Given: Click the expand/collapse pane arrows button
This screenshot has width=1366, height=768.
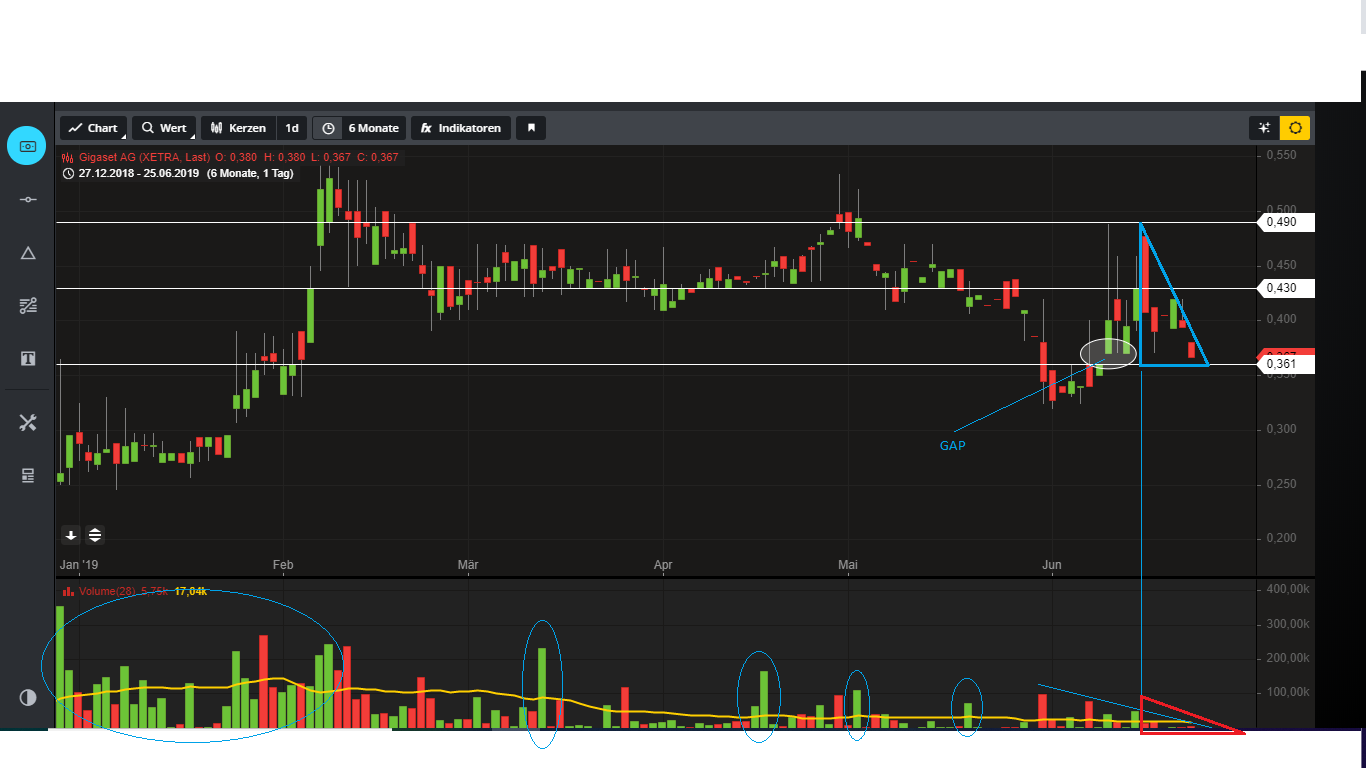Looking at the screenshot, I should [94, 535].
